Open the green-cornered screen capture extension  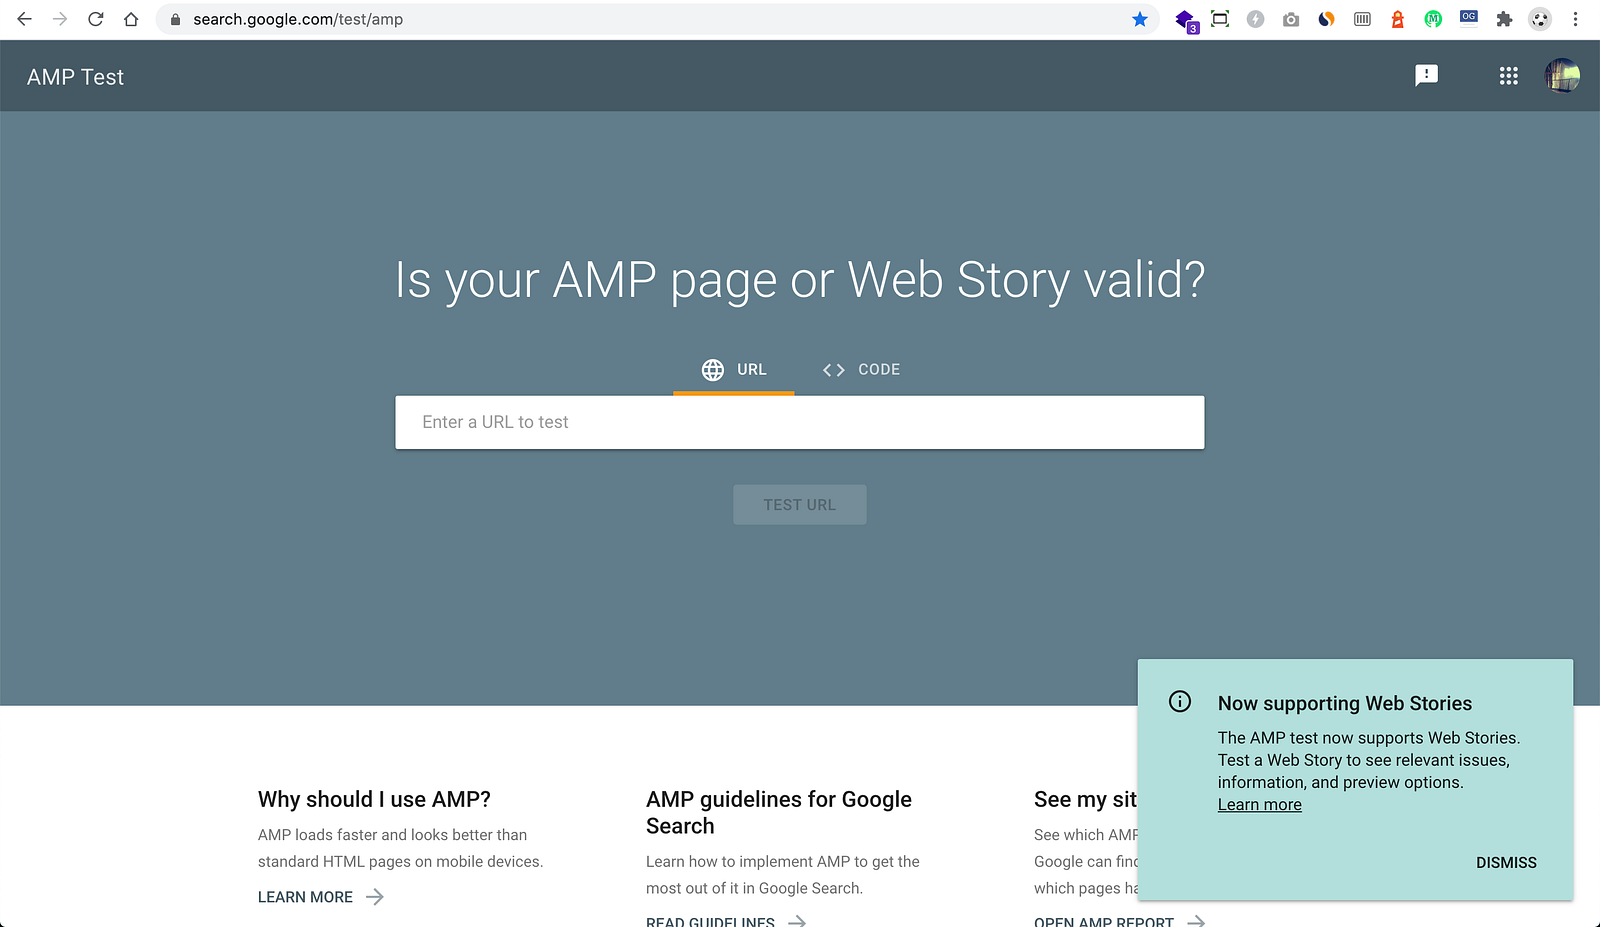coord(1220,19)
